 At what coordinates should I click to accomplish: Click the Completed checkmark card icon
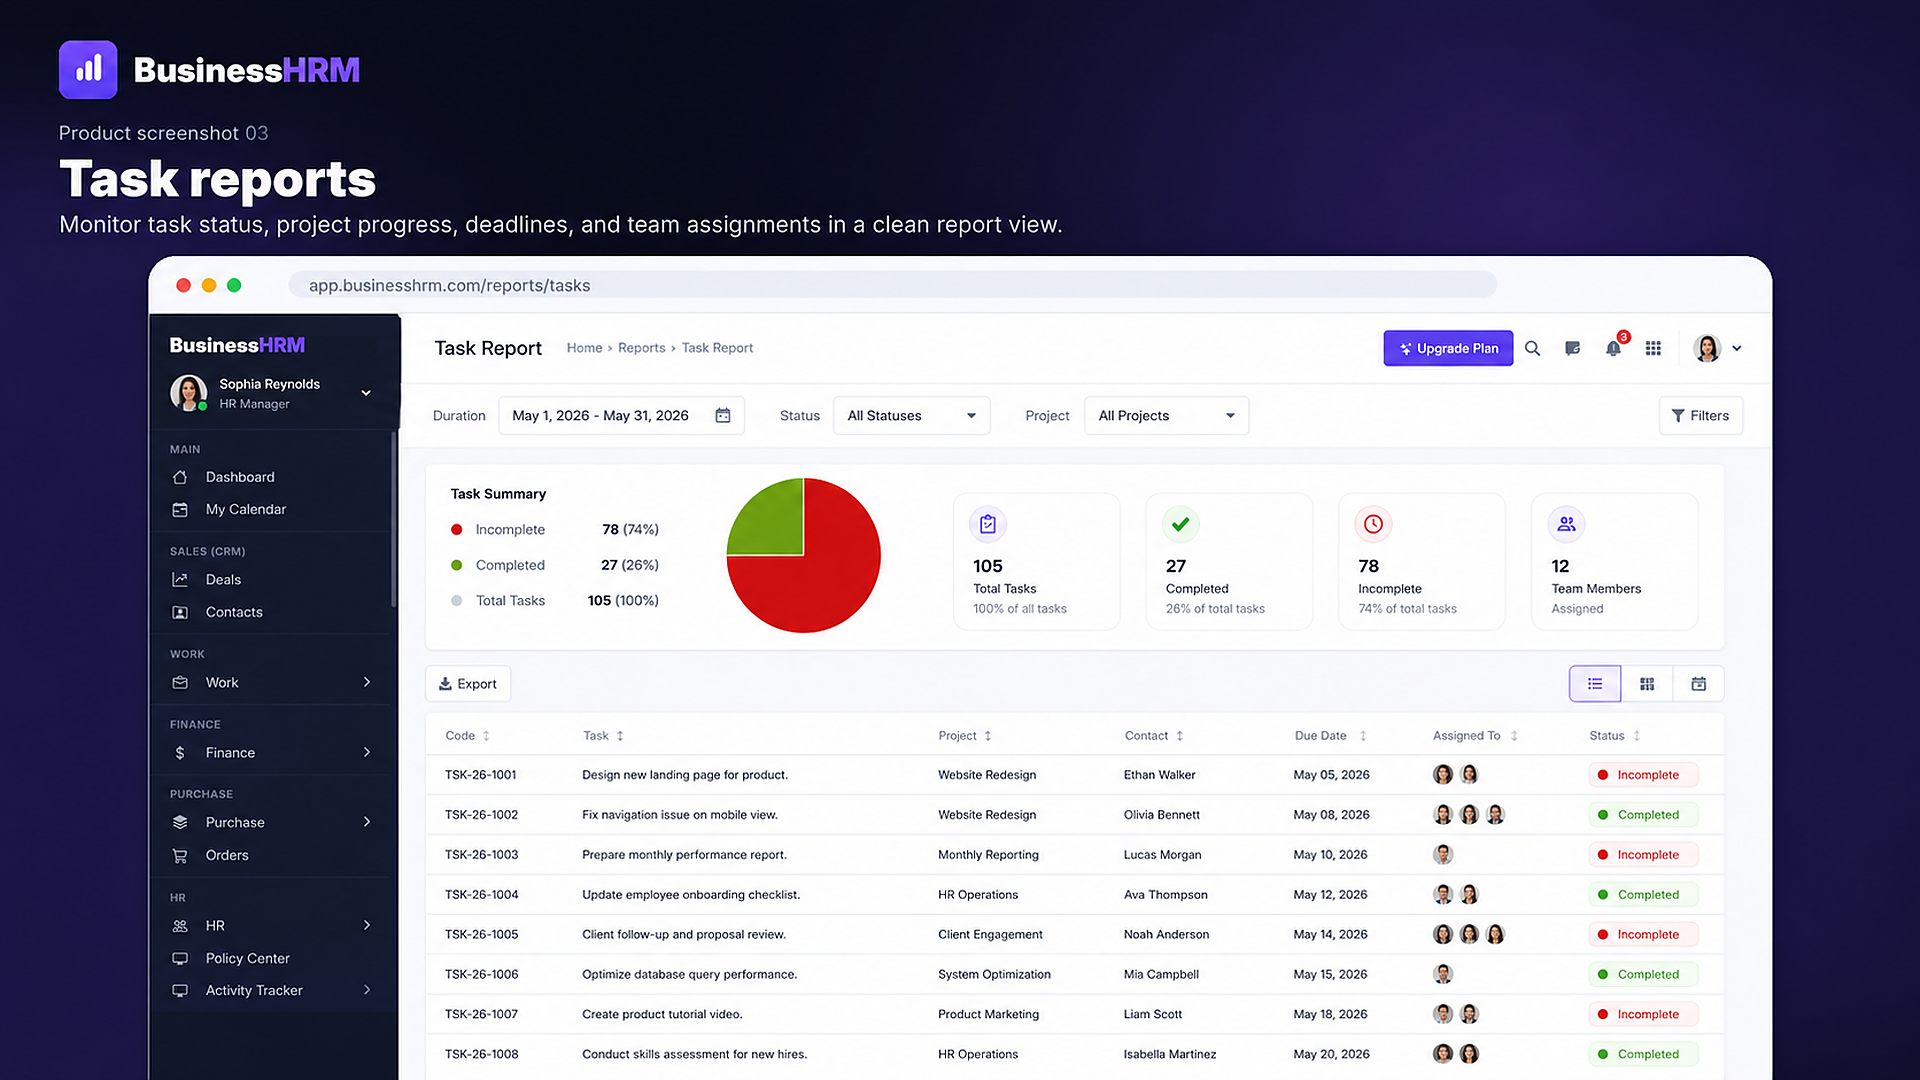(1181, 524)
